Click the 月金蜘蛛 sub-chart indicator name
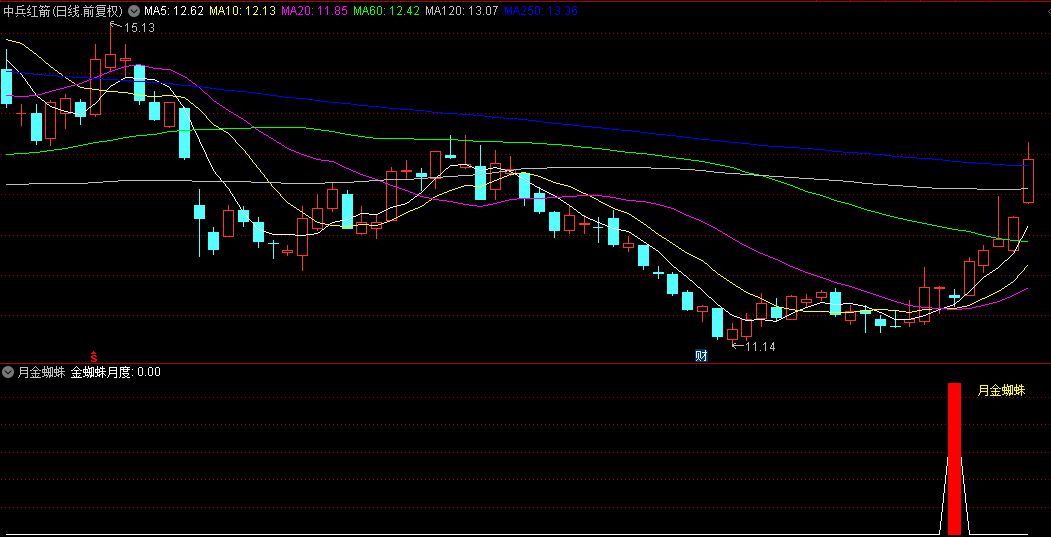The image size is (1051, 537). pos(42,372)
